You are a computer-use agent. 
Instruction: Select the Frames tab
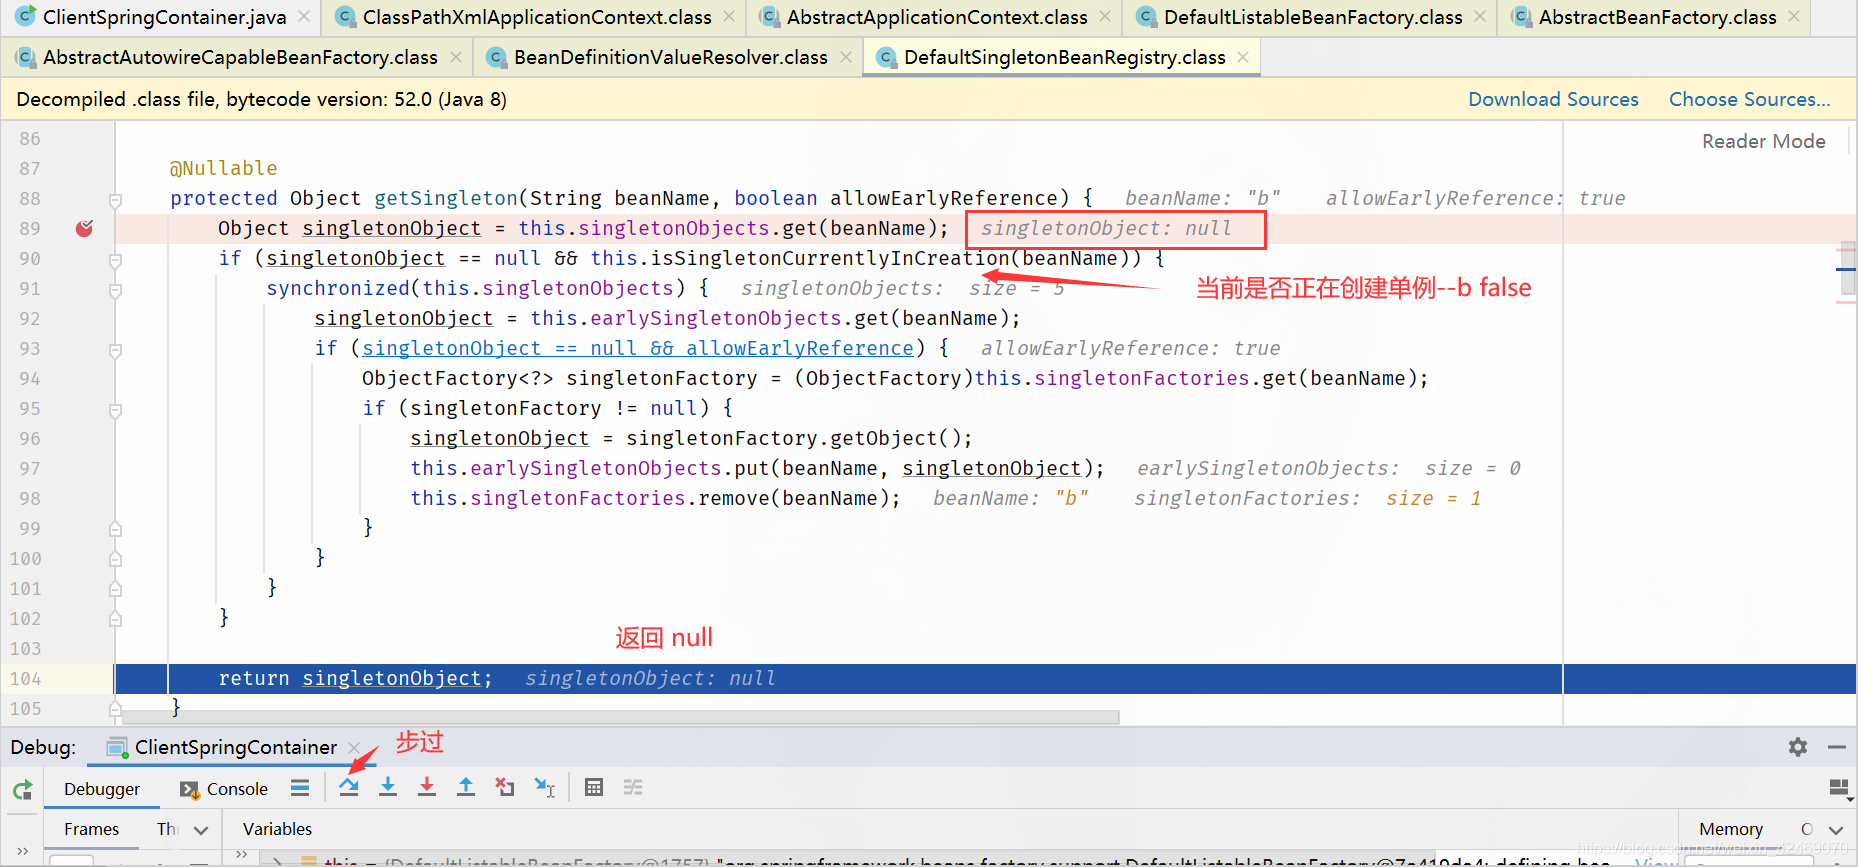point(91,829)
